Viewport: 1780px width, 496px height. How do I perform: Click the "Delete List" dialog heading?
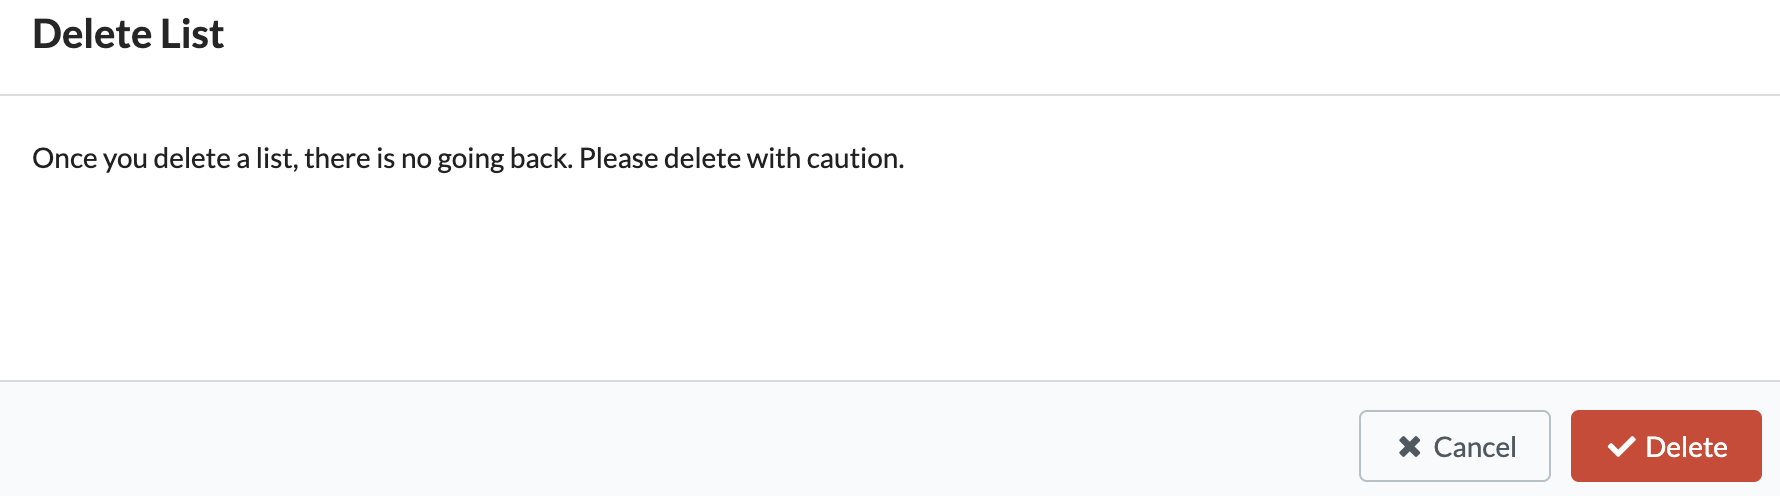(128, 34)
